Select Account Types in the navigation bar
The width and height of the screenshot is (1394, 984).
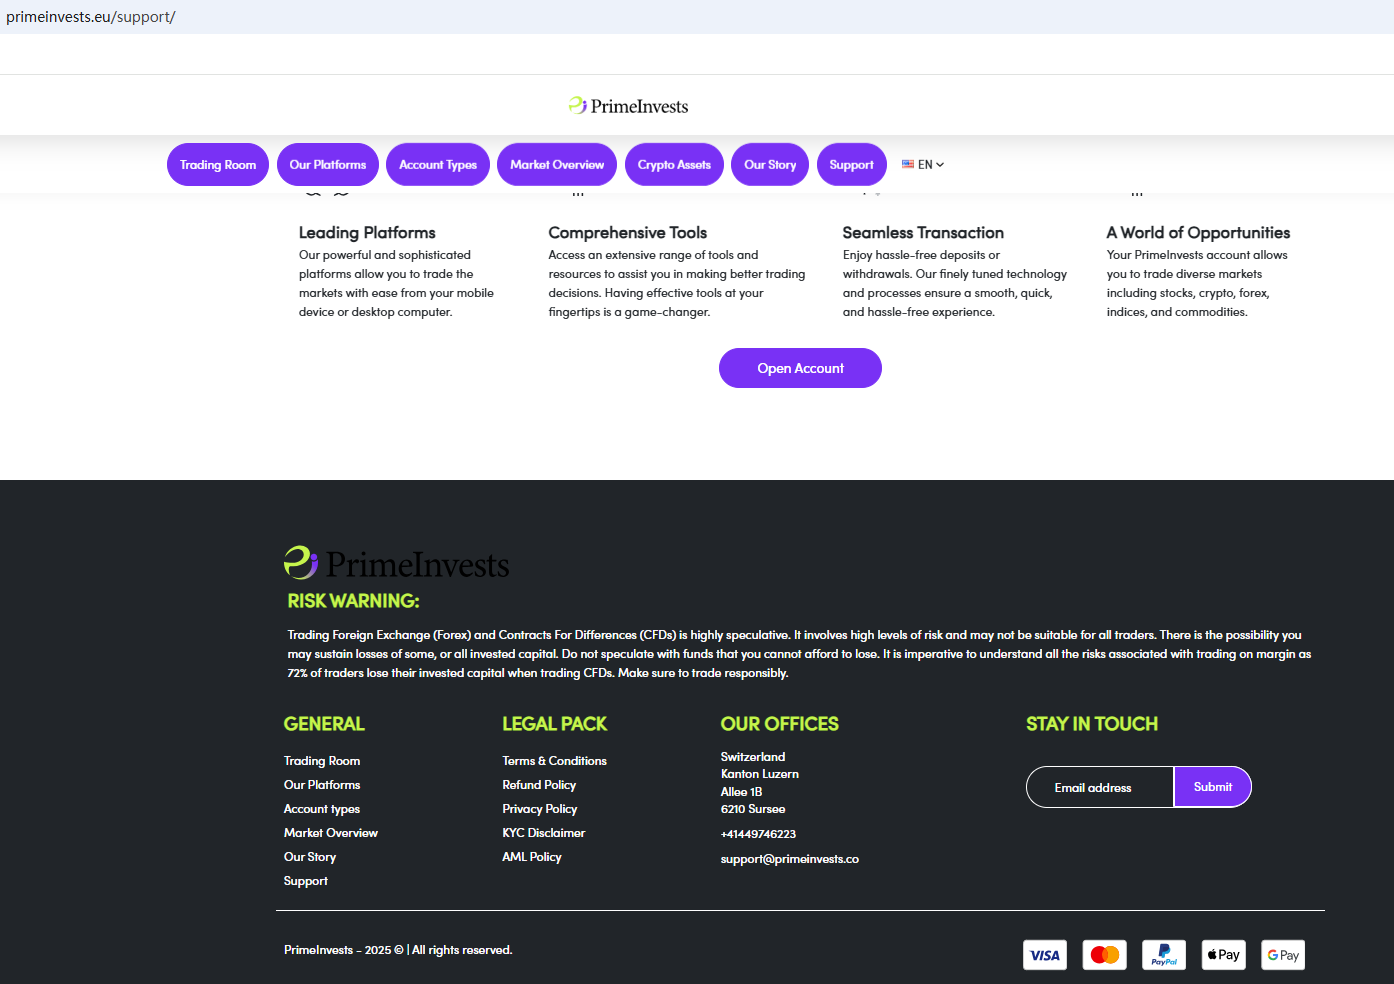click(x=438, y=165)
